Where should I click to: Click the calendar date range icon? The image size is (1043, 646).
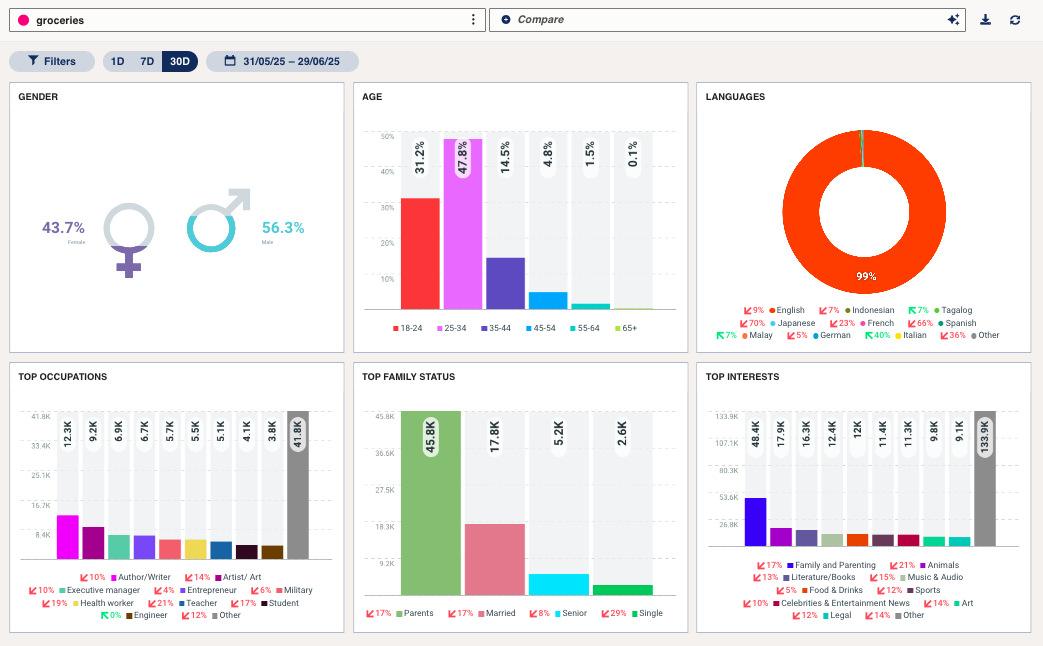point(230,61)
